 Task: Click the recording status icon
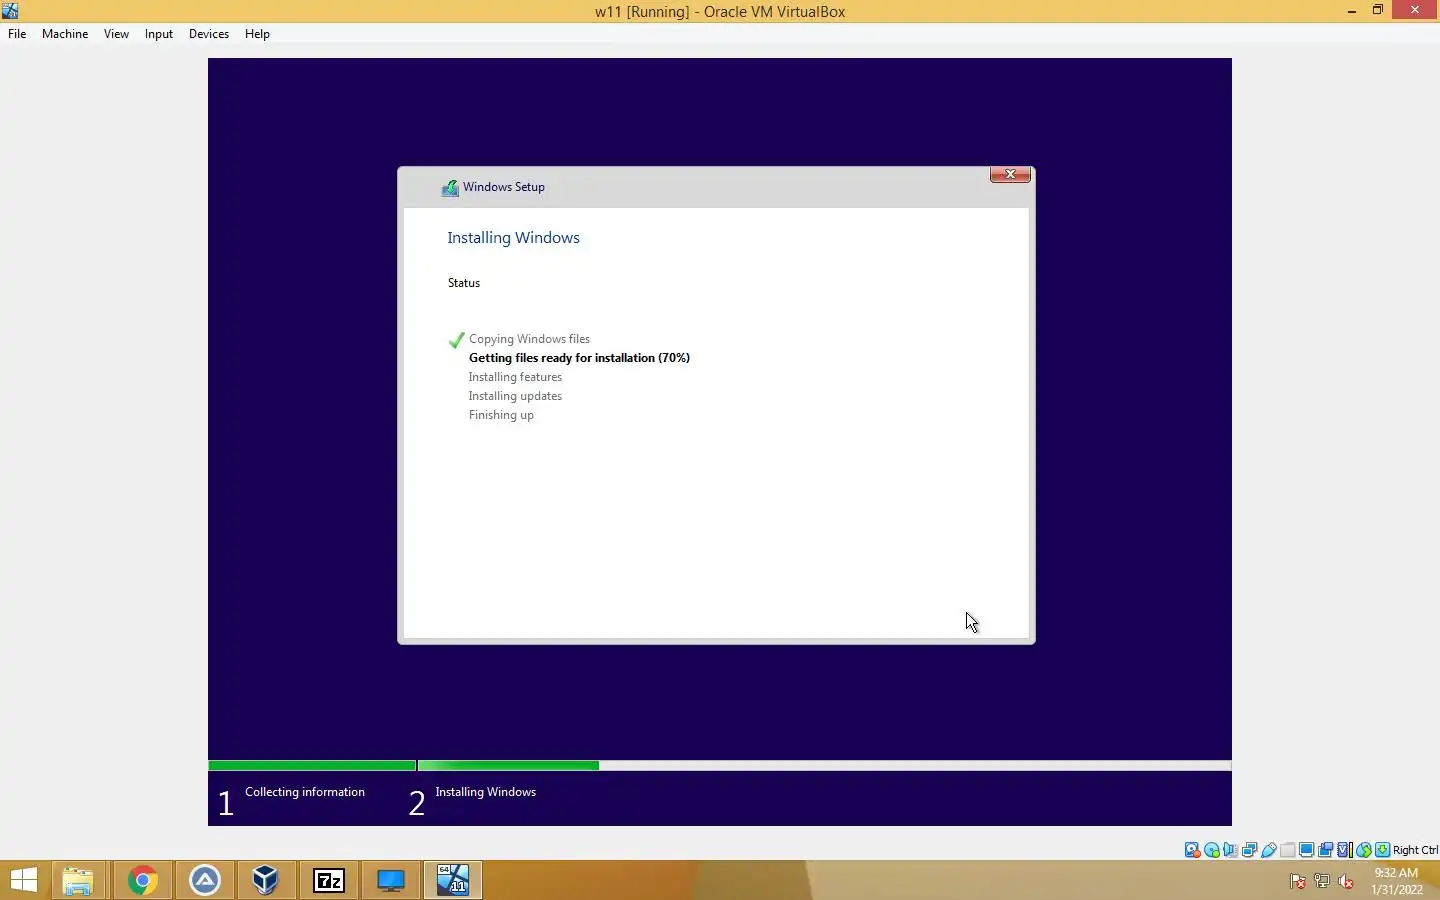click(1326, 850)
